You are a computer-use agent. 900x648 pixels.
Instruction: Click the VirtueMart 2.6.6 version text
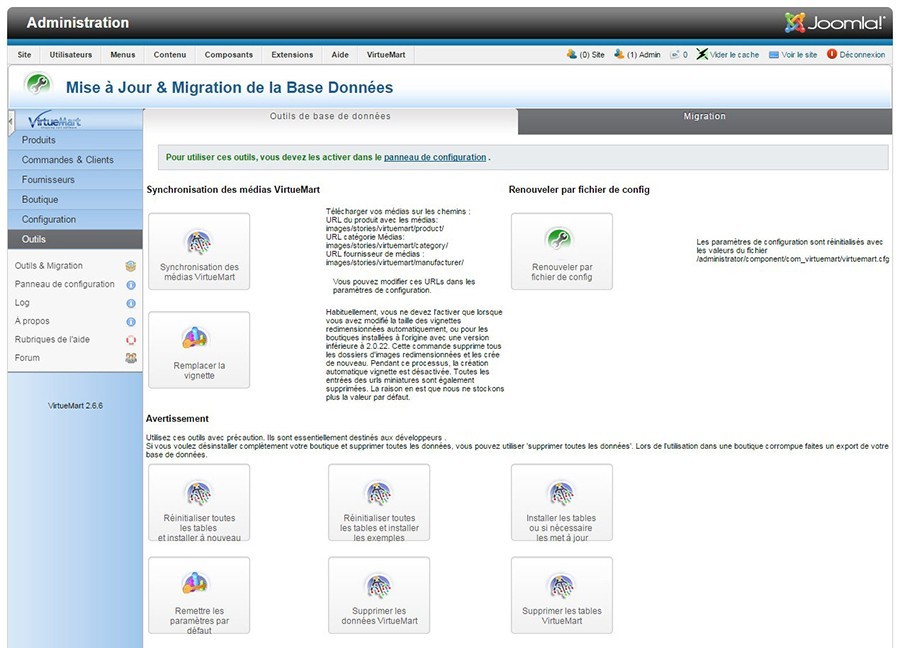click(x=75, y=406)
